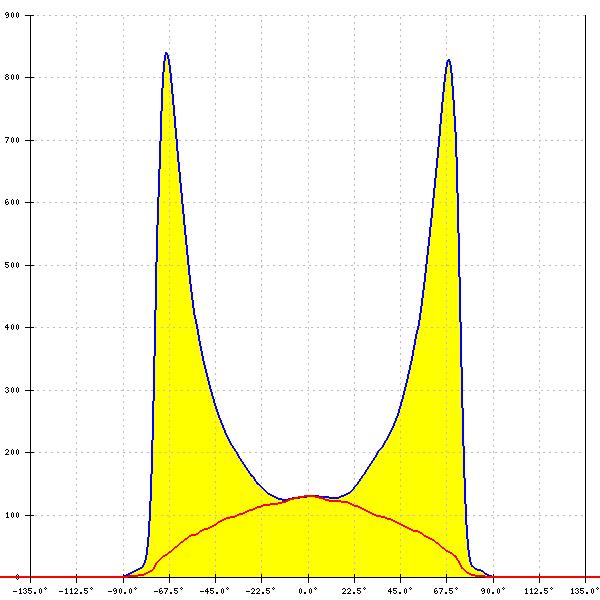The height and width of the screenshot is (600, 600).
Task: Click the -45.0° x-axis label
Action: pos(215,591)
